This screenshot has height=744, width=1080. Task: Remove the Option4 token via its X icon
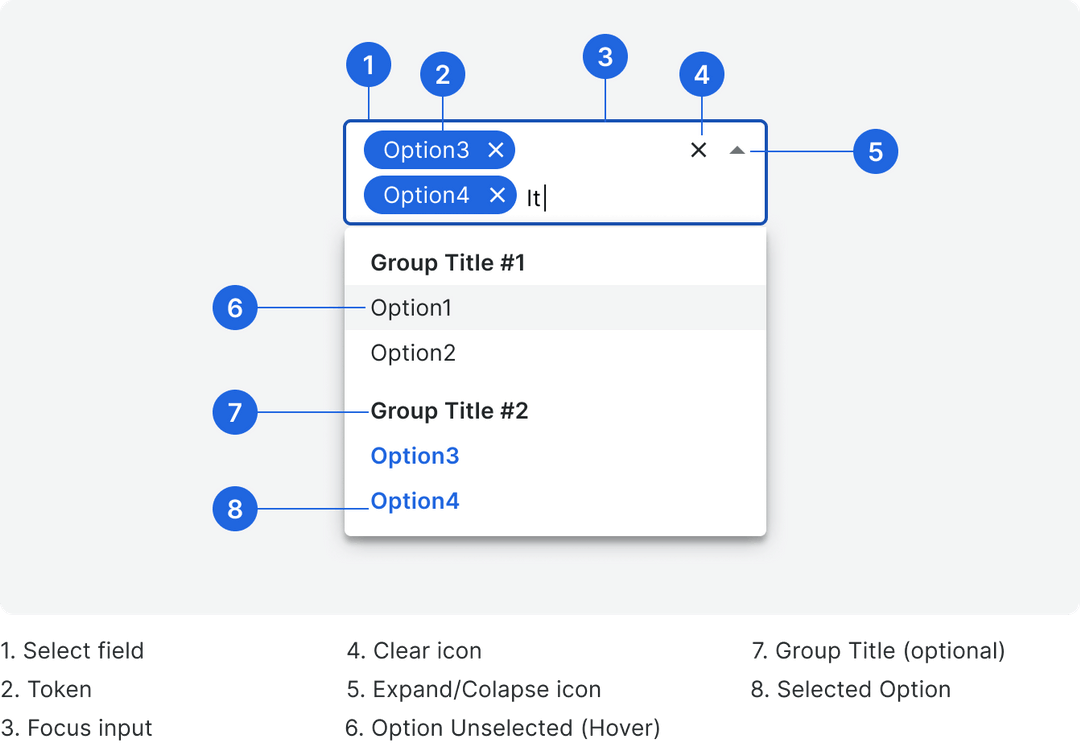click(497, 194)
